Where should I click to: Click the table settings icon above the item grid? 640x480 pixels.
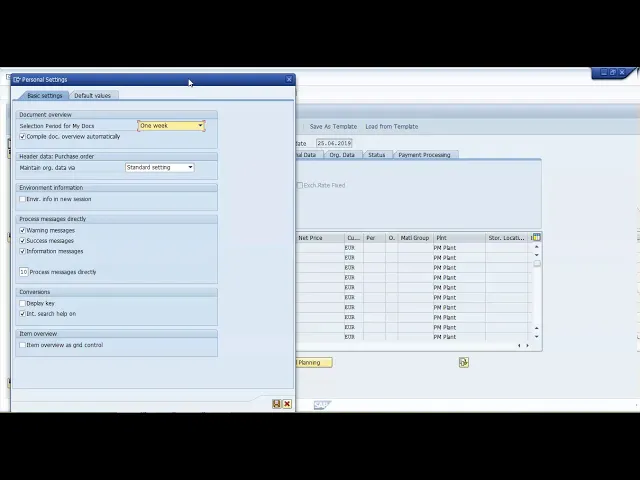(x=536, y=237)
